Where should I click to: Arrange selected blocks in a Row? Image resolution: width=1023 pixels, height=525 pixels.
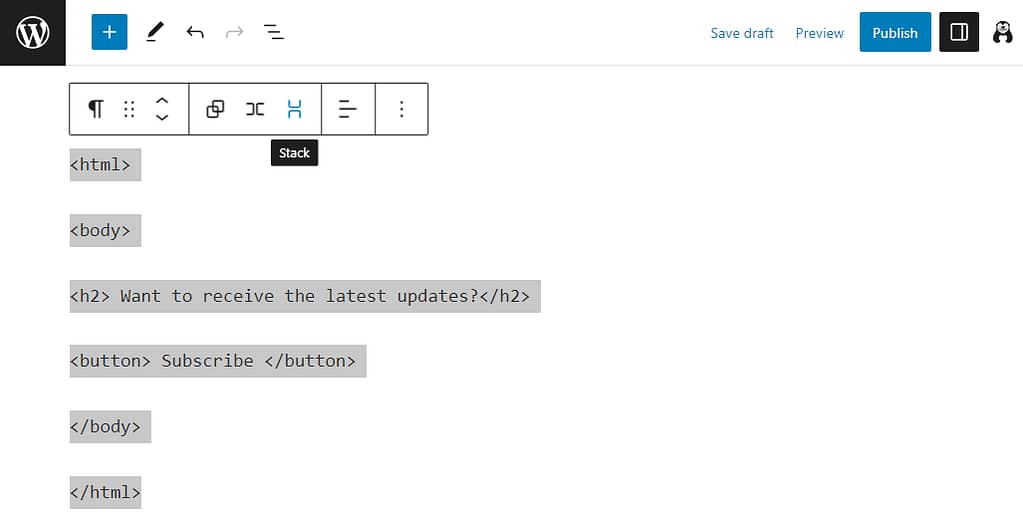[255, 109]
